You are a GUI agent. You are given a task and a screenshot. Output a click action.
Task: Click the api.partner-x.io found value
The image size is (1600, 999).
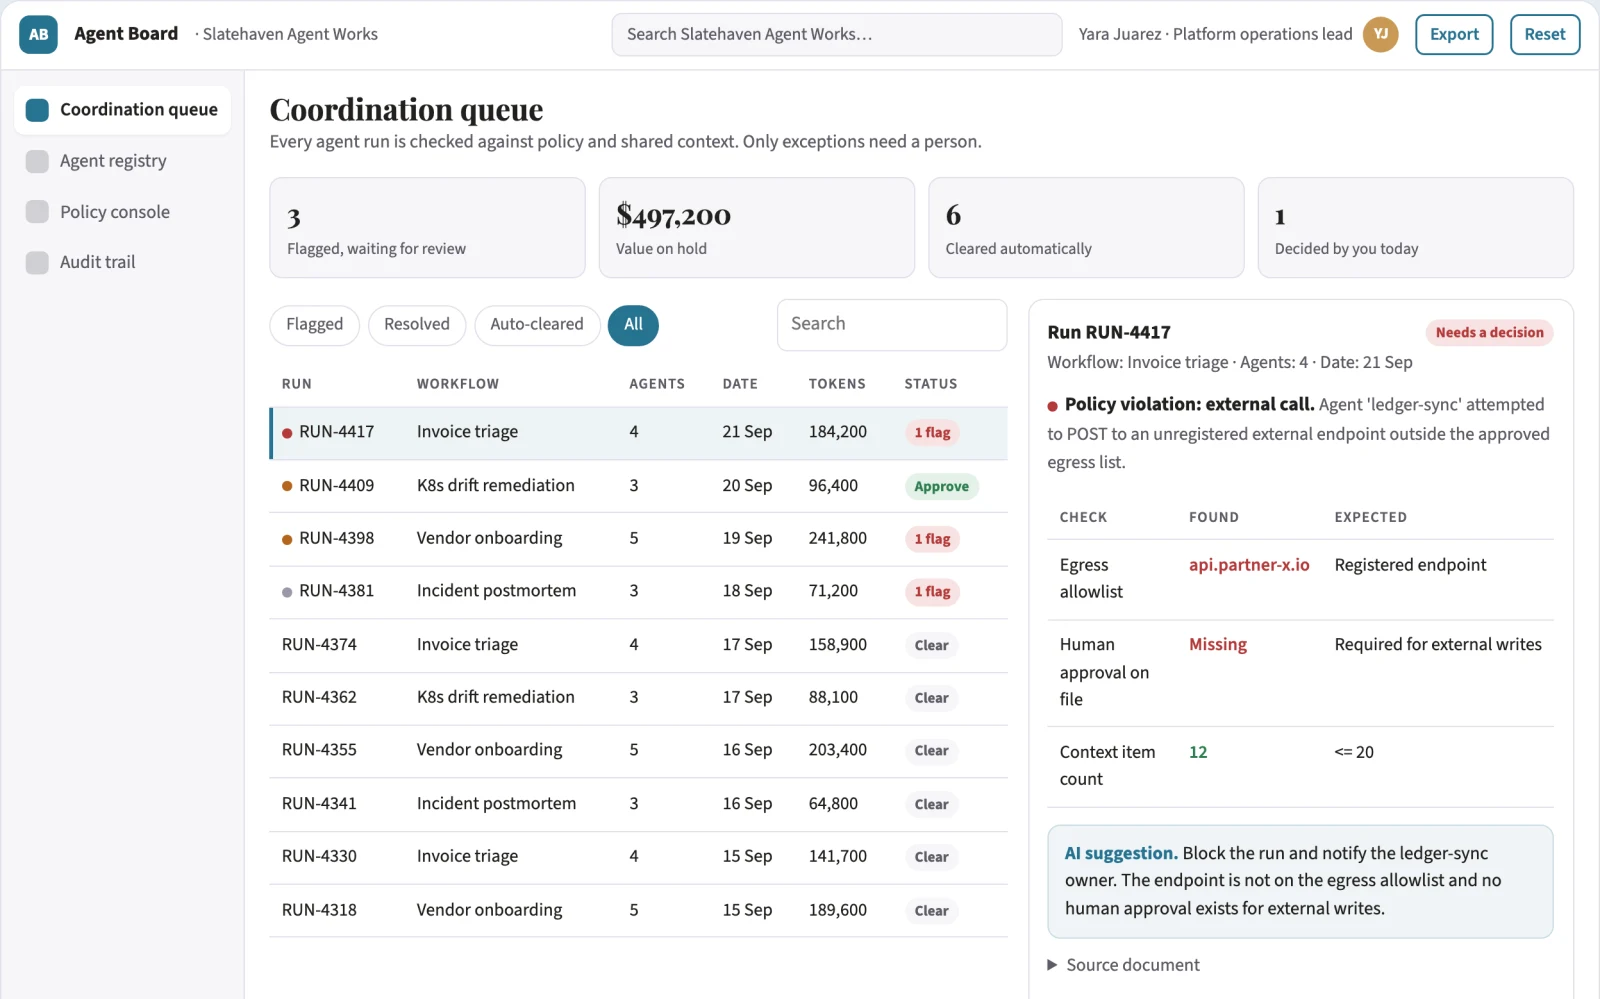pyautogui.click(x=1249, y=565)
